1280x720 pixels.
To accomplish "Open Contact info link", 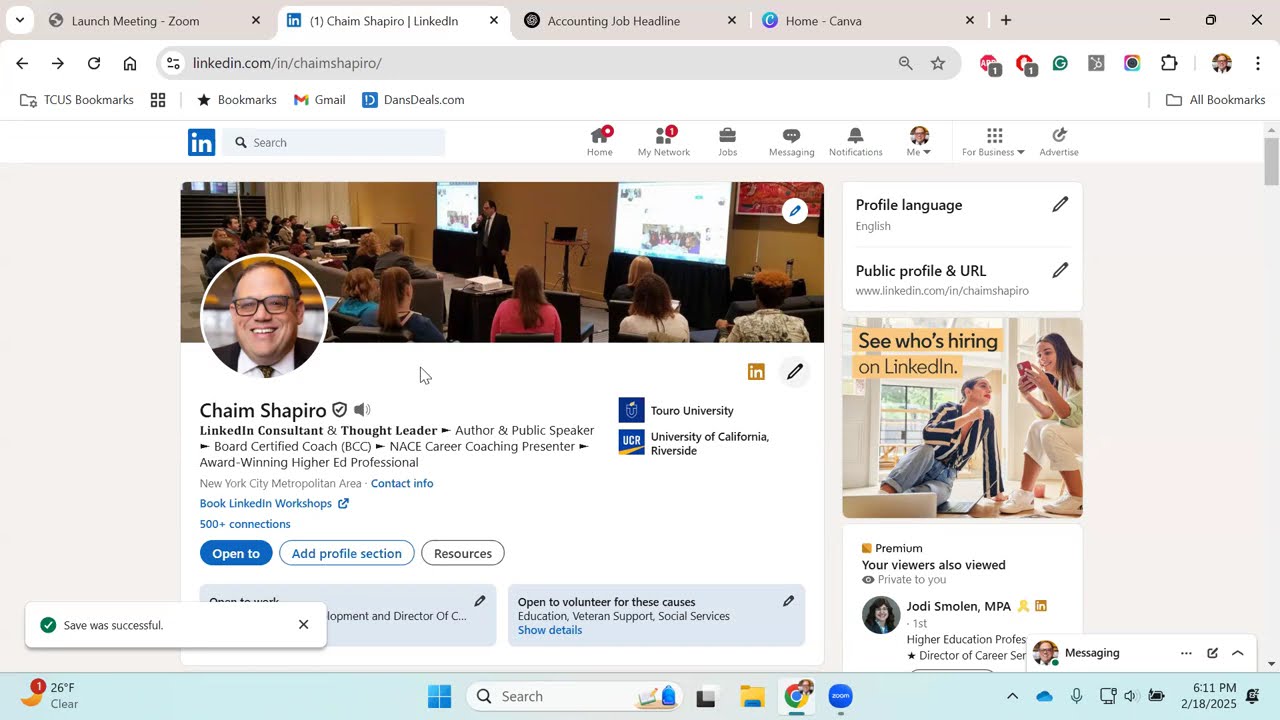I will (x=402, y=483).
